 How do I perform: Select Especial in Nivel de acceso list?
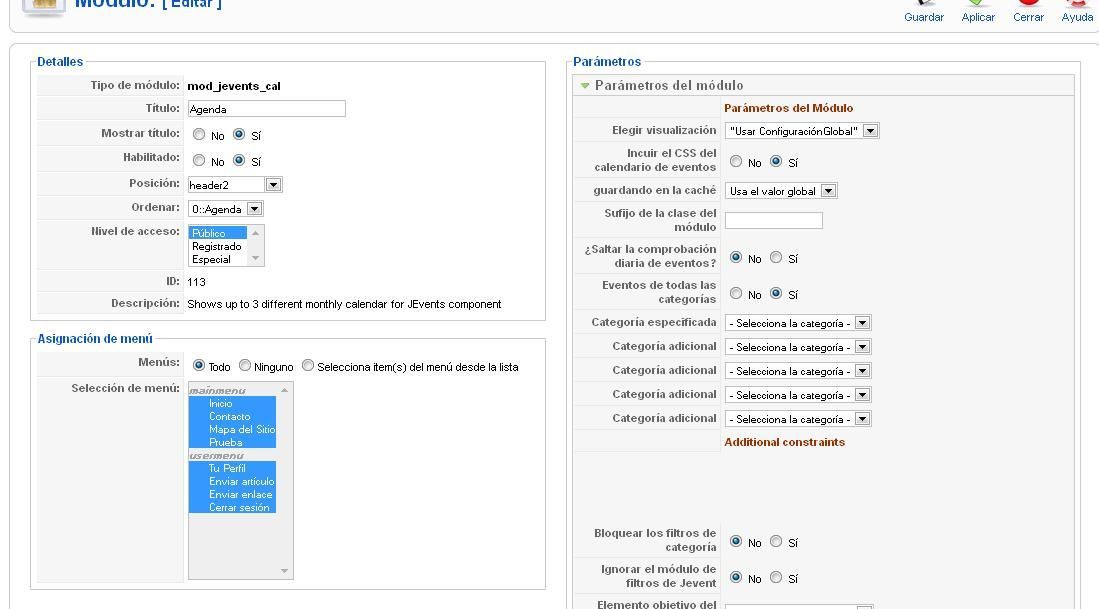point(218,259)
